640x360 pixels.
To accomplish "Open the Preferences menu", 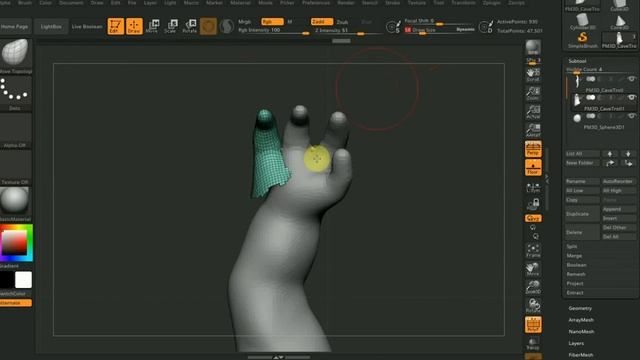I will [x=316, y=3].
